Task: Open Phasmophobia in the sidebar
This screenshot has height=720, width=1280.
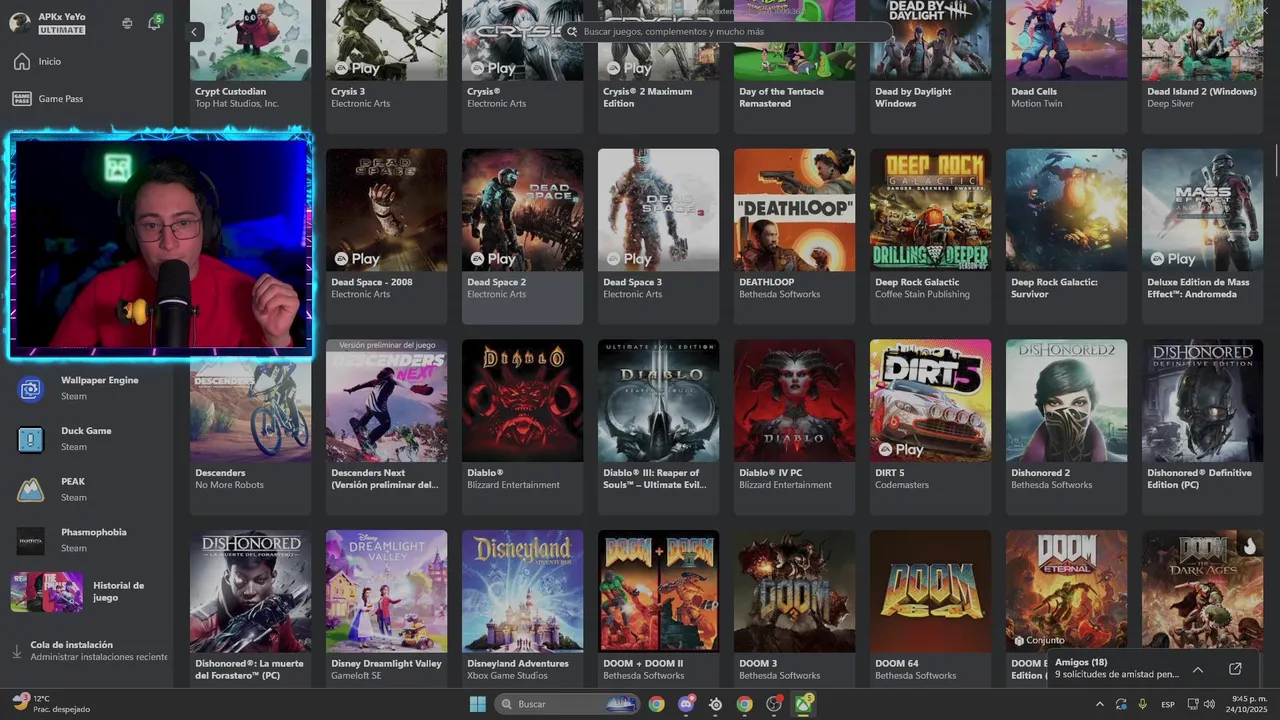Action: 86,540
